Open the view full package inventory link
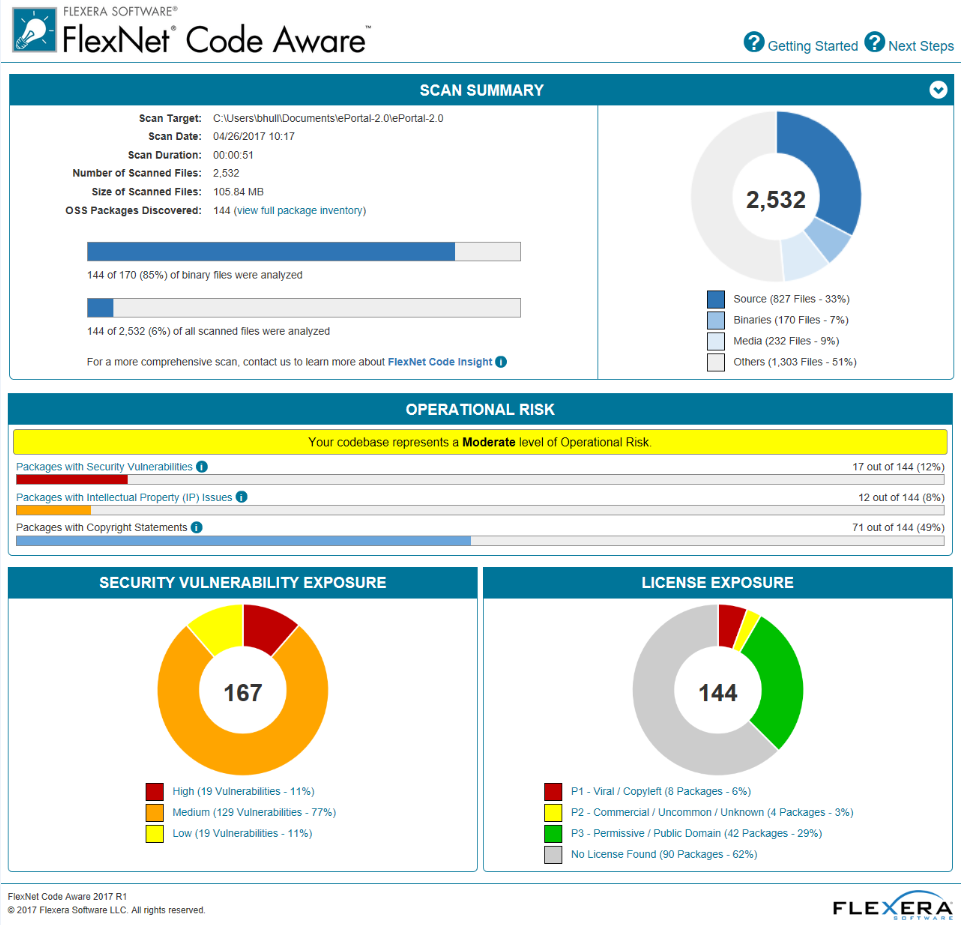This screenshot has width=961, height=925. [299, 211]
